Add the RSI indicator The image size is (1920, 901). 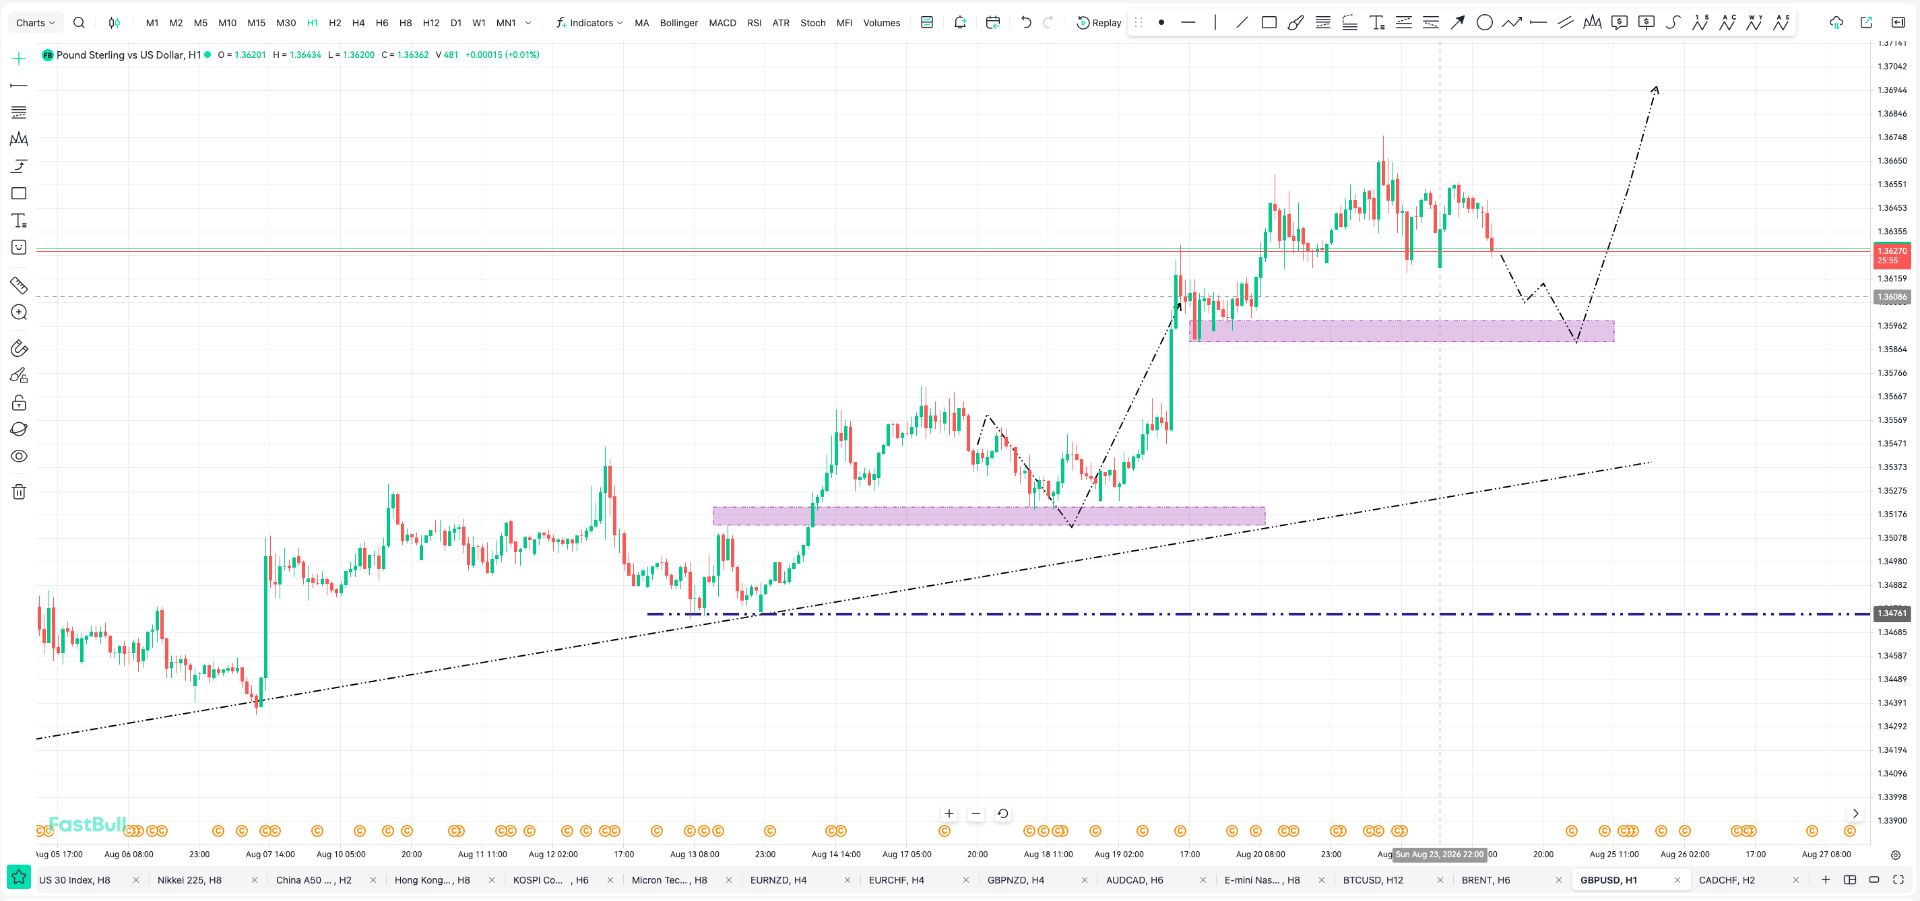click(x=754, y=23)
